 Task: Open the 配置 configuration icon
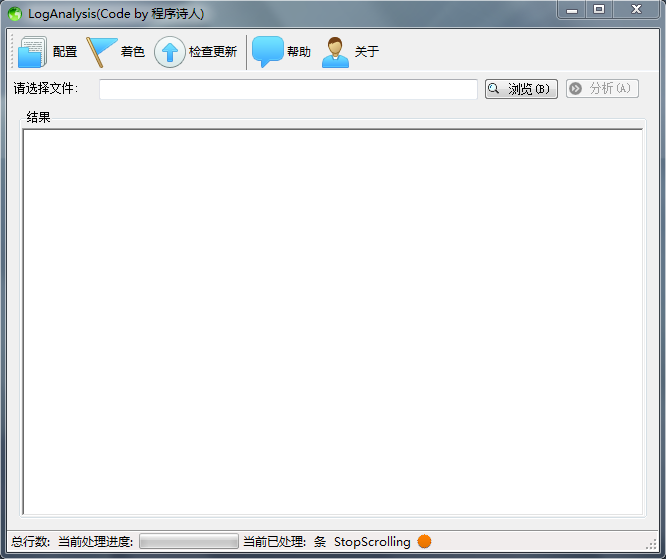click(x=32, y=52)
